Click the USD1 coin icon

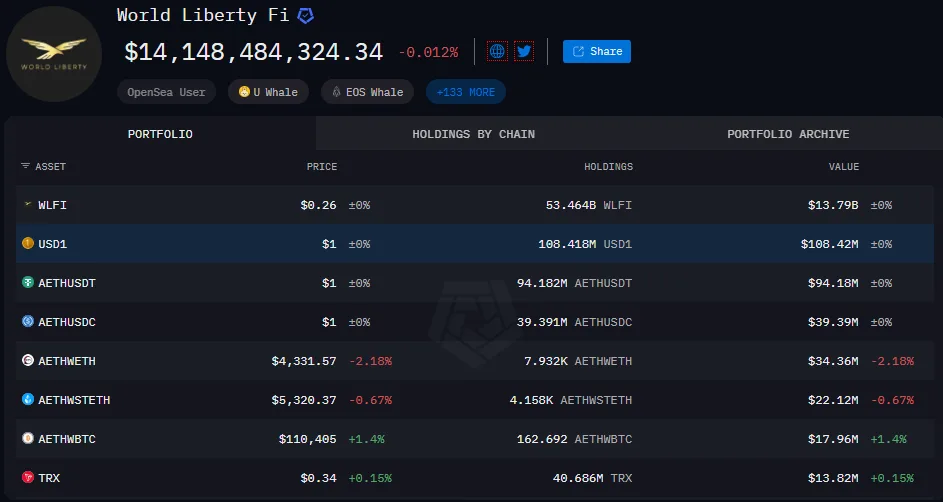[28, 243]
